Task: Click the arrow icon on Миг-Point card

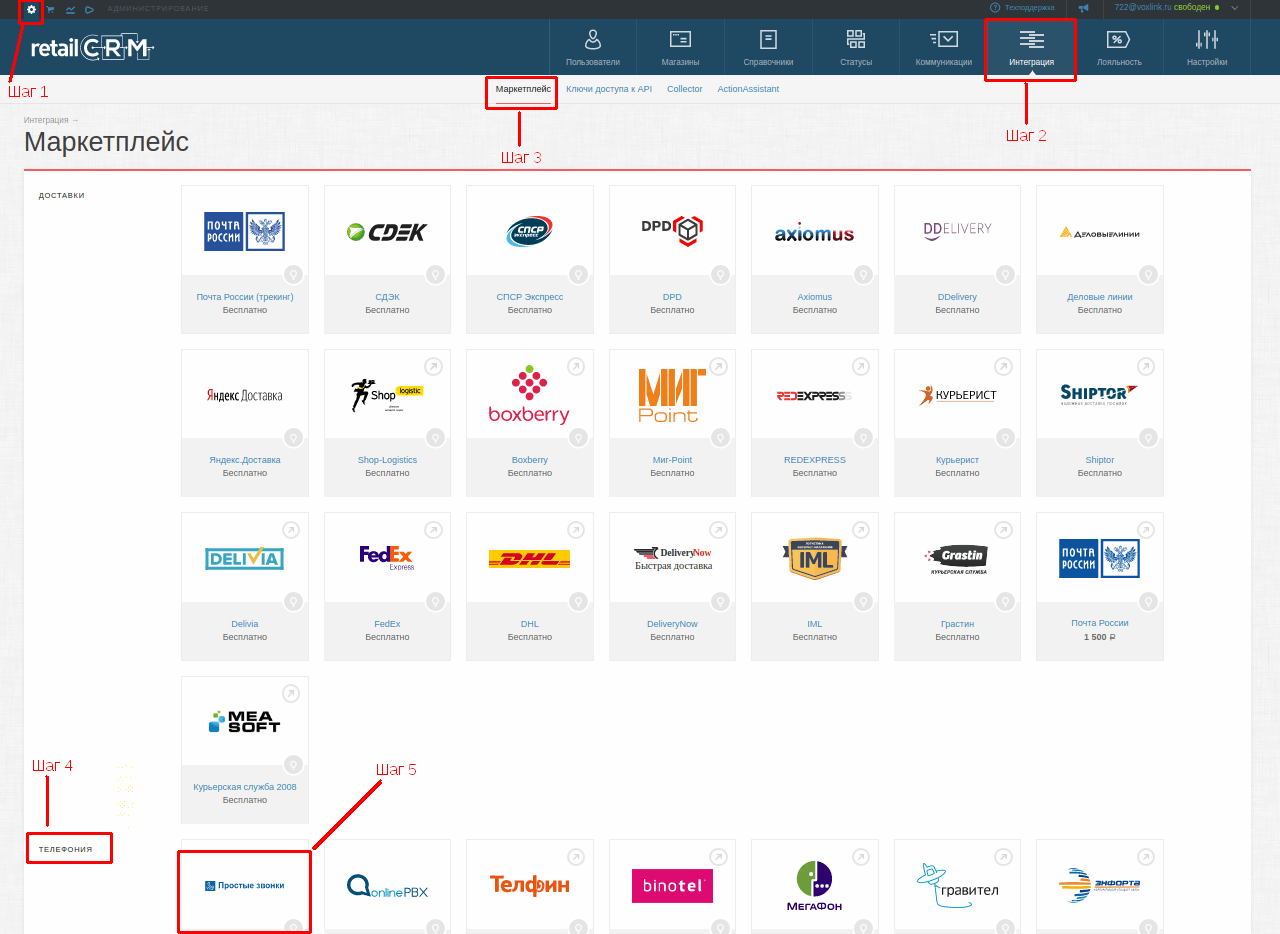Action: 718,366
